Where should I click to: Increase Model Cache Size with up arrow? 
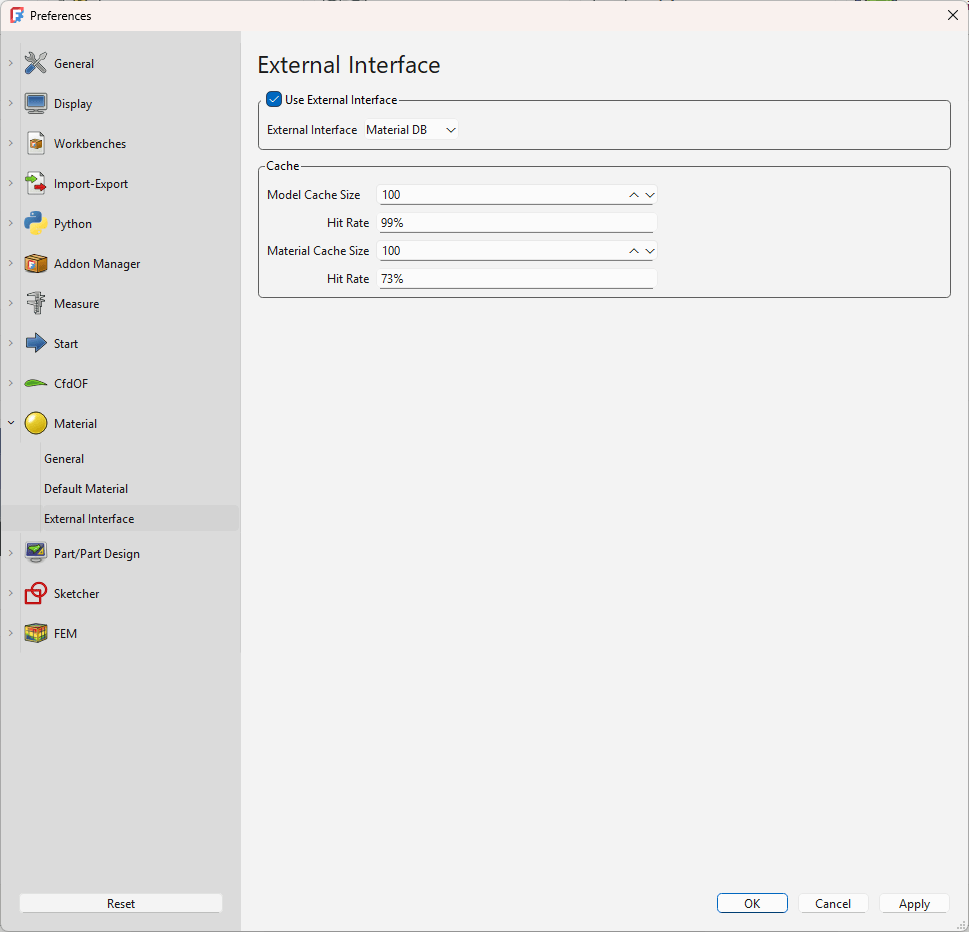[633, 195]
